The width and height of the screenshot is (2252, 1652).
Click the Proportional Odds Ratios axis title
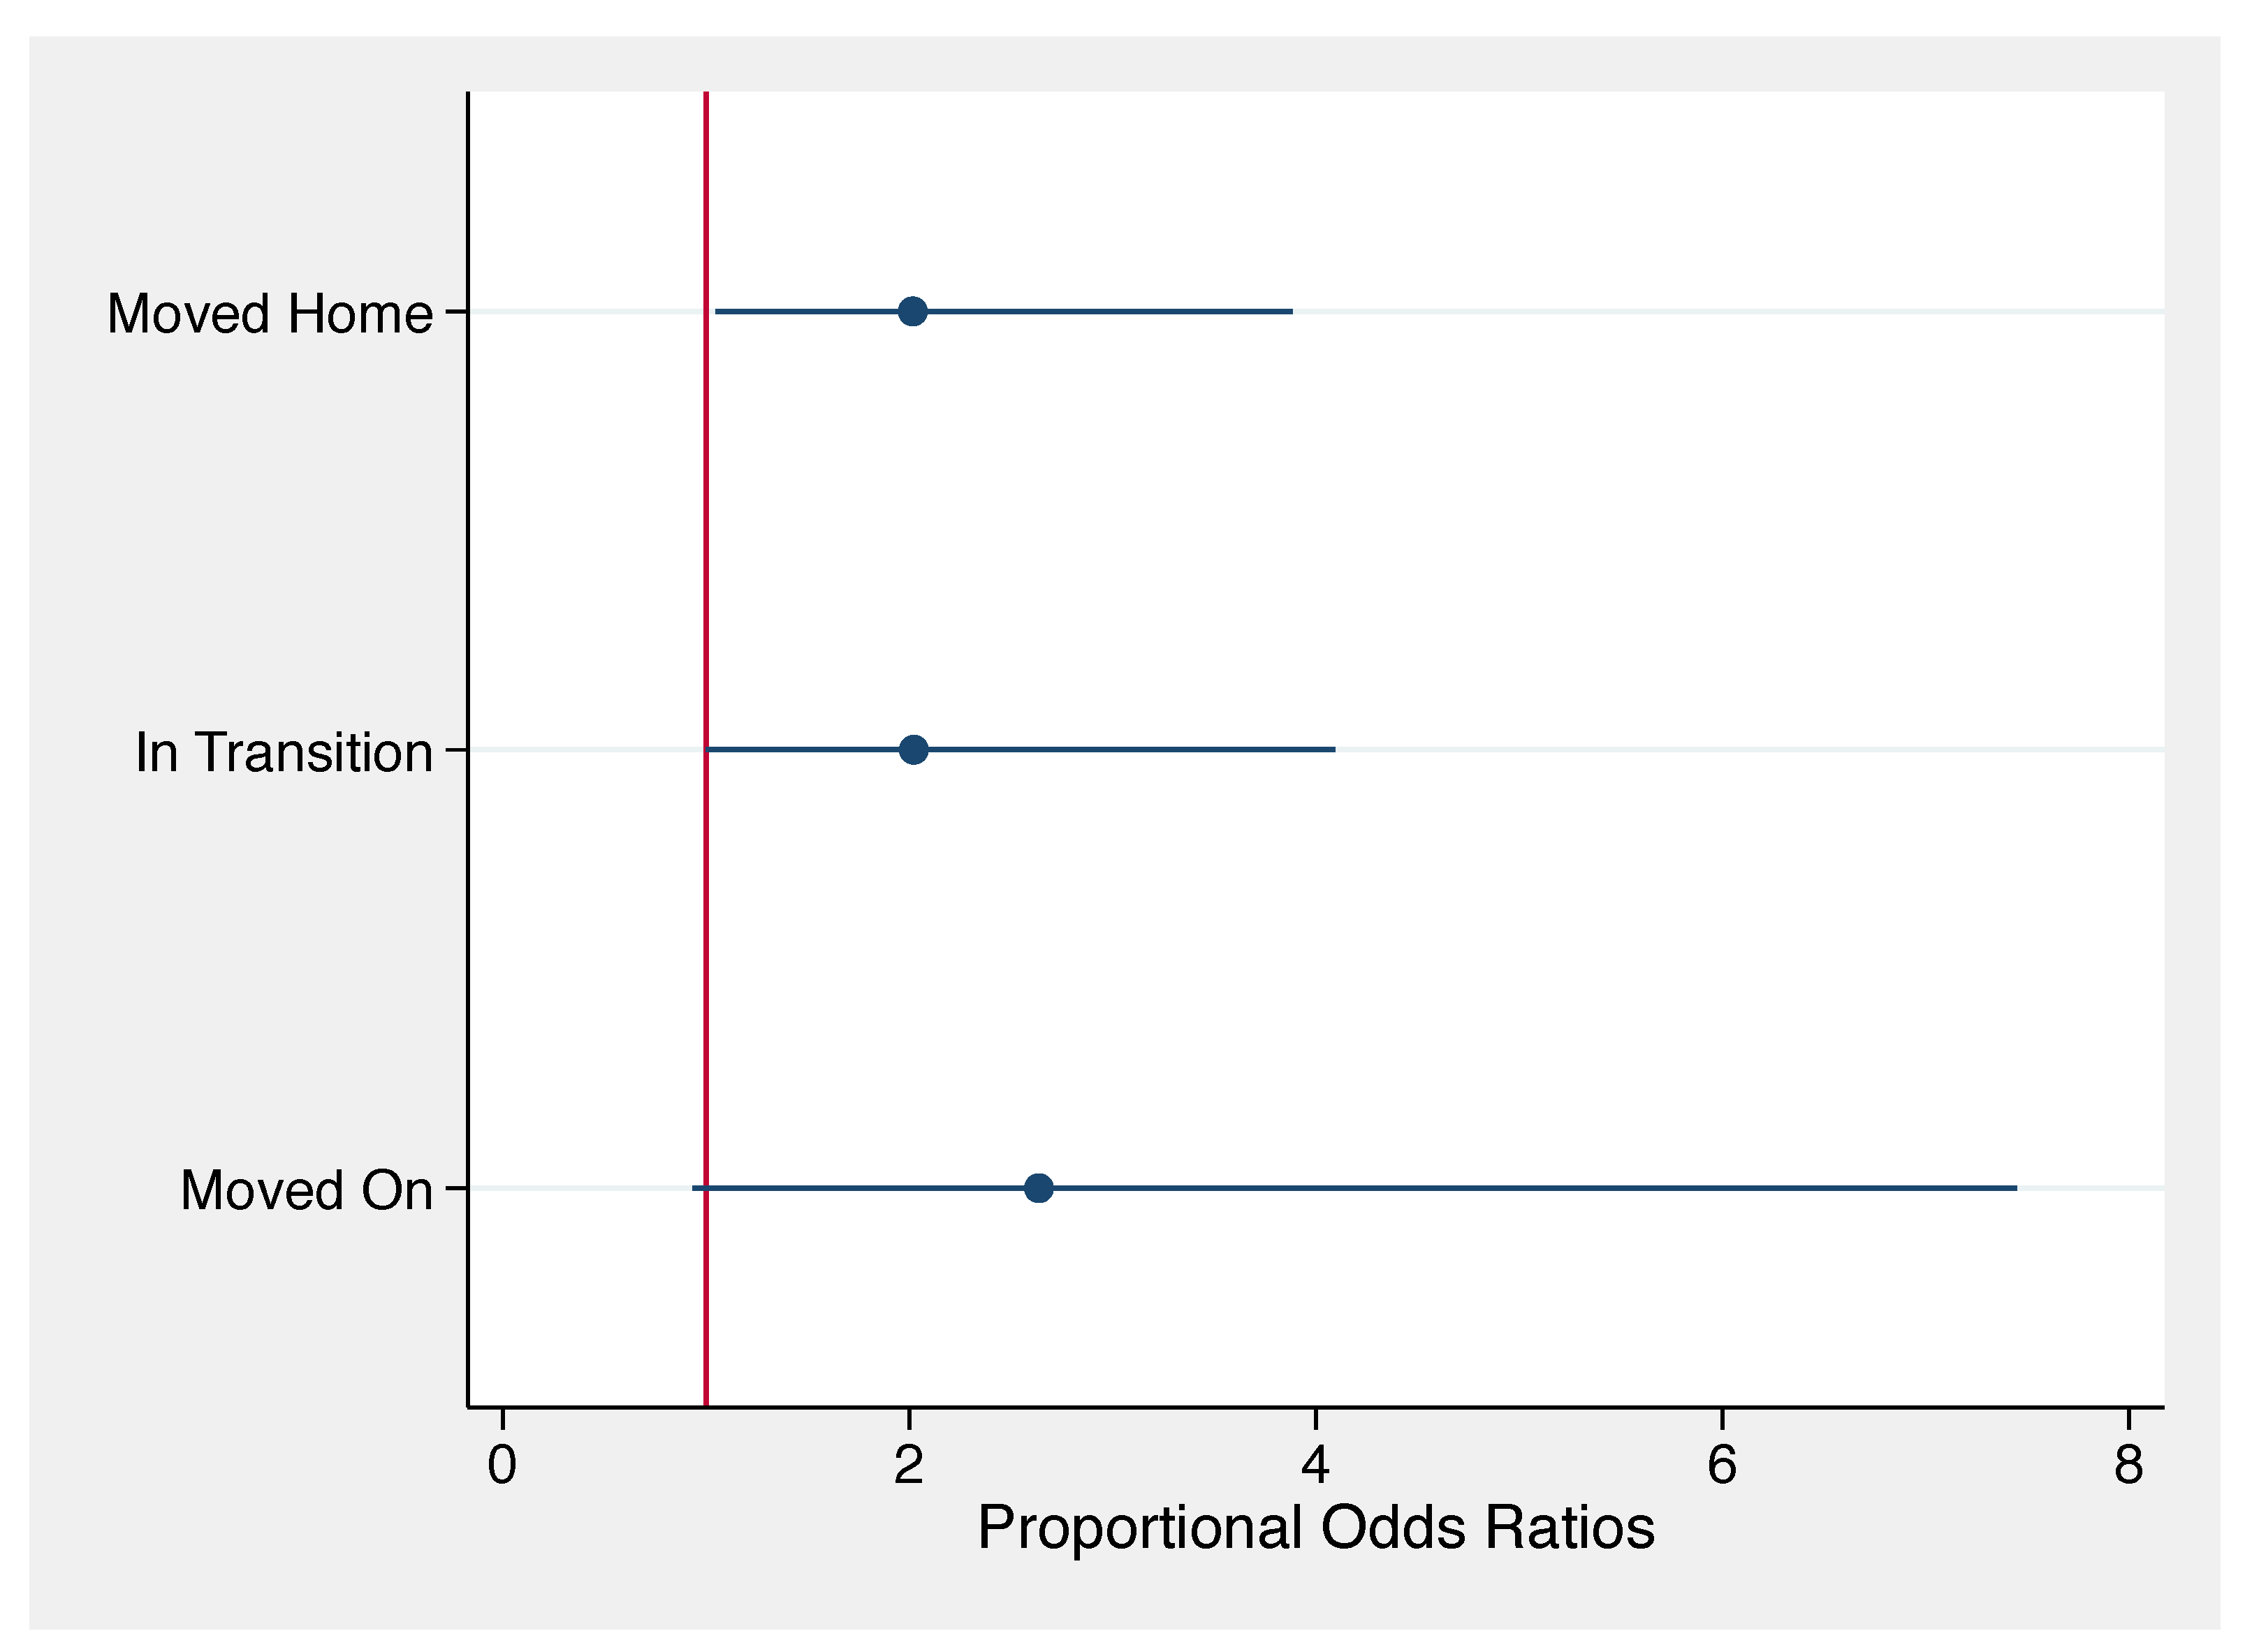click(1316, 1528)
